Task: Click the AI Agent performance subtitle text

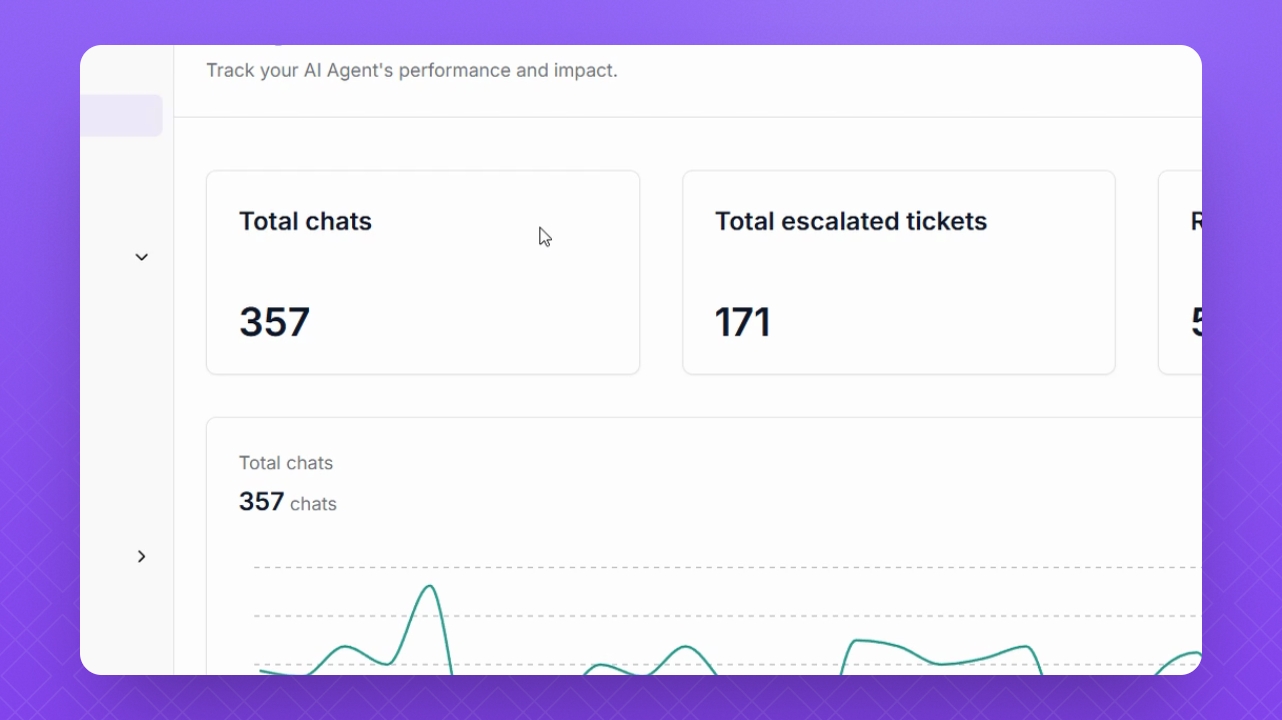Action: pos(411,71)
